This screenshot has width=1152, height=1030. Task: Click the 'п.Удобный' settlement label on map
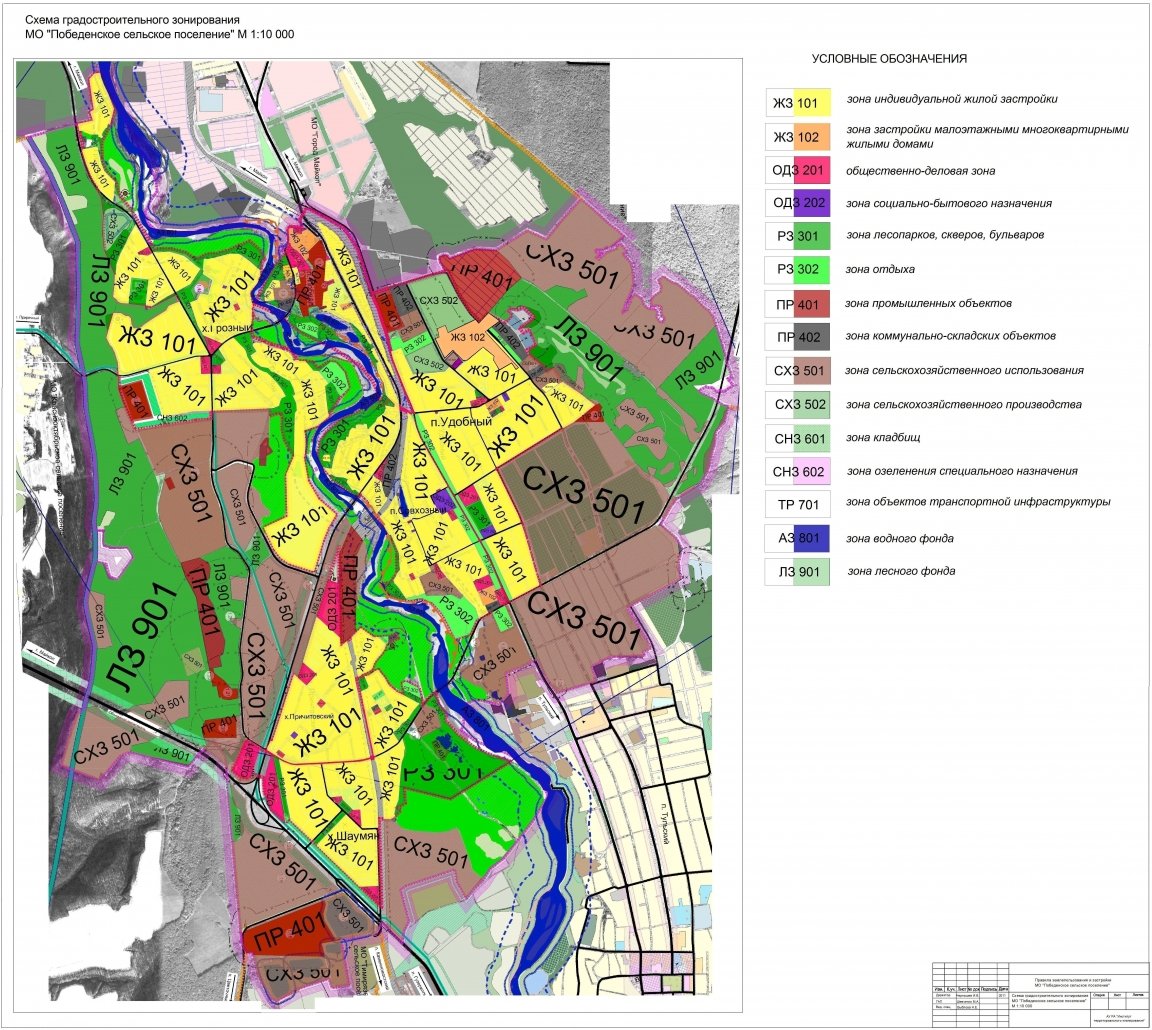point(461,422)
